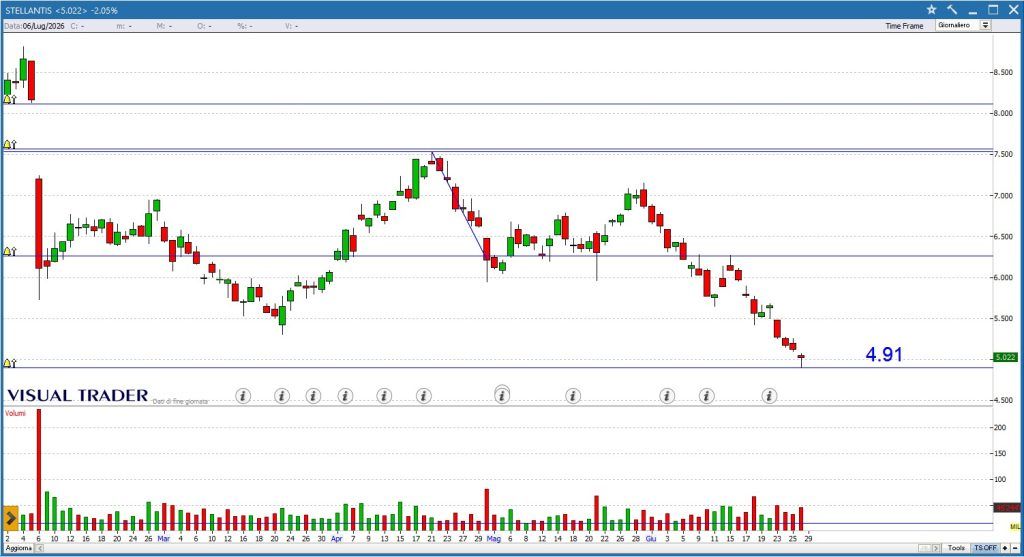Open the info marker above May 18
Screen dimensions: 1024x557
click(573, 396)
